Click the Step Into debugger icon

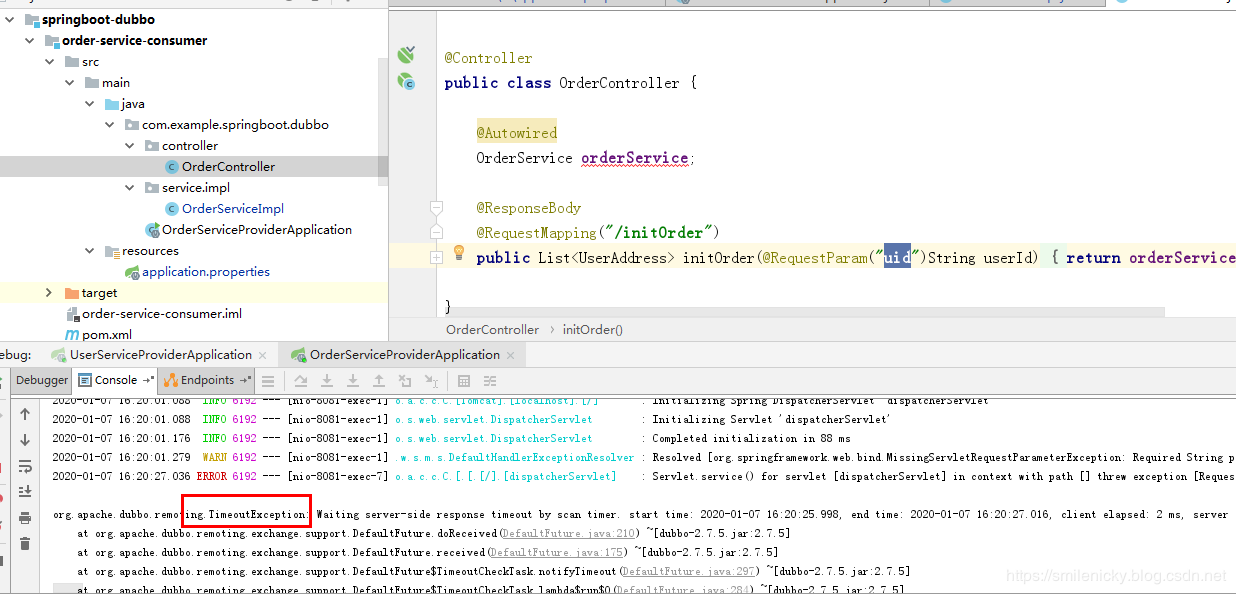point(327,381)
